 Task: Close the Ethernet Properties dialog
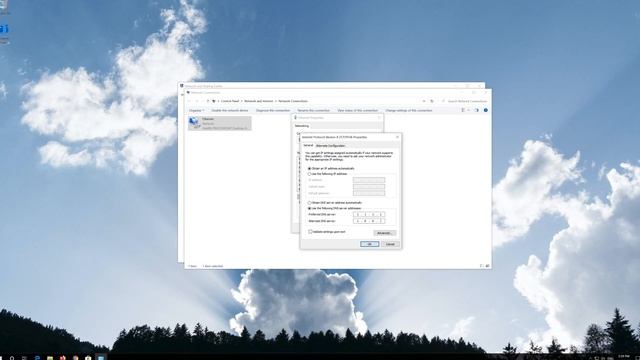pos(379,118)
